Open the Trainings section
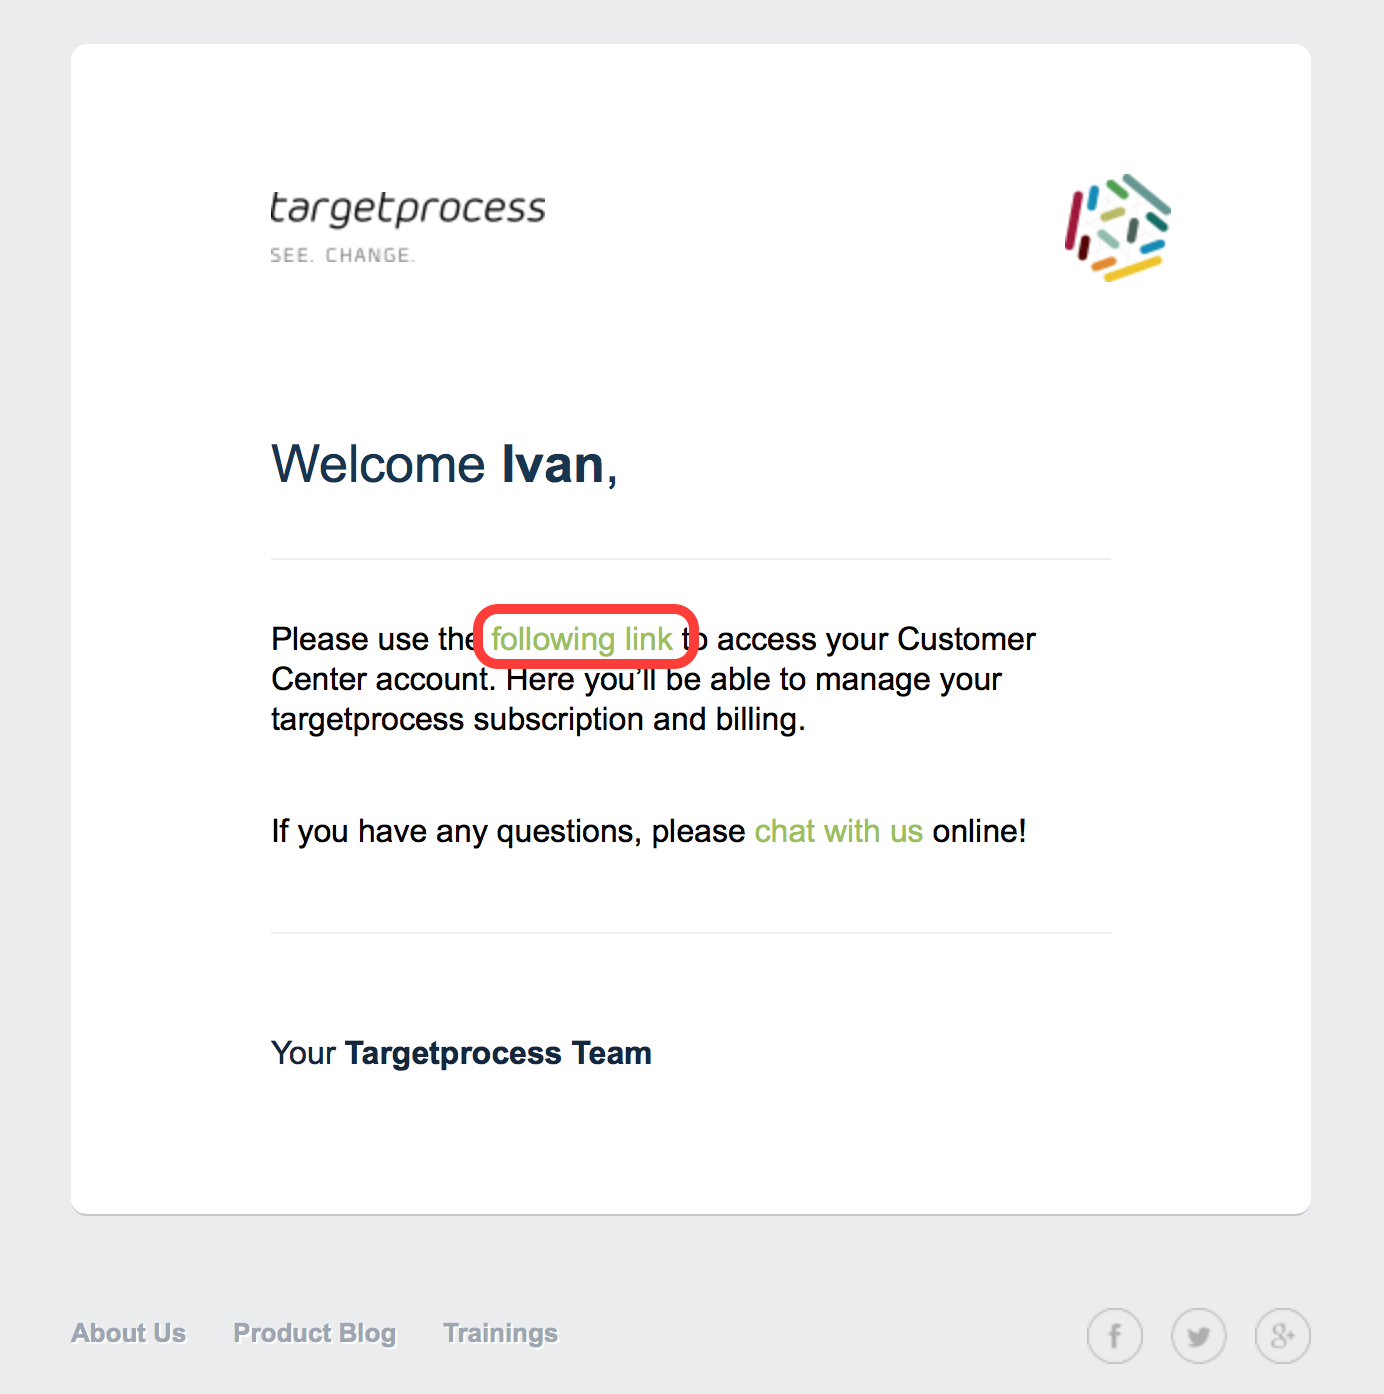 click(500, 1333)
